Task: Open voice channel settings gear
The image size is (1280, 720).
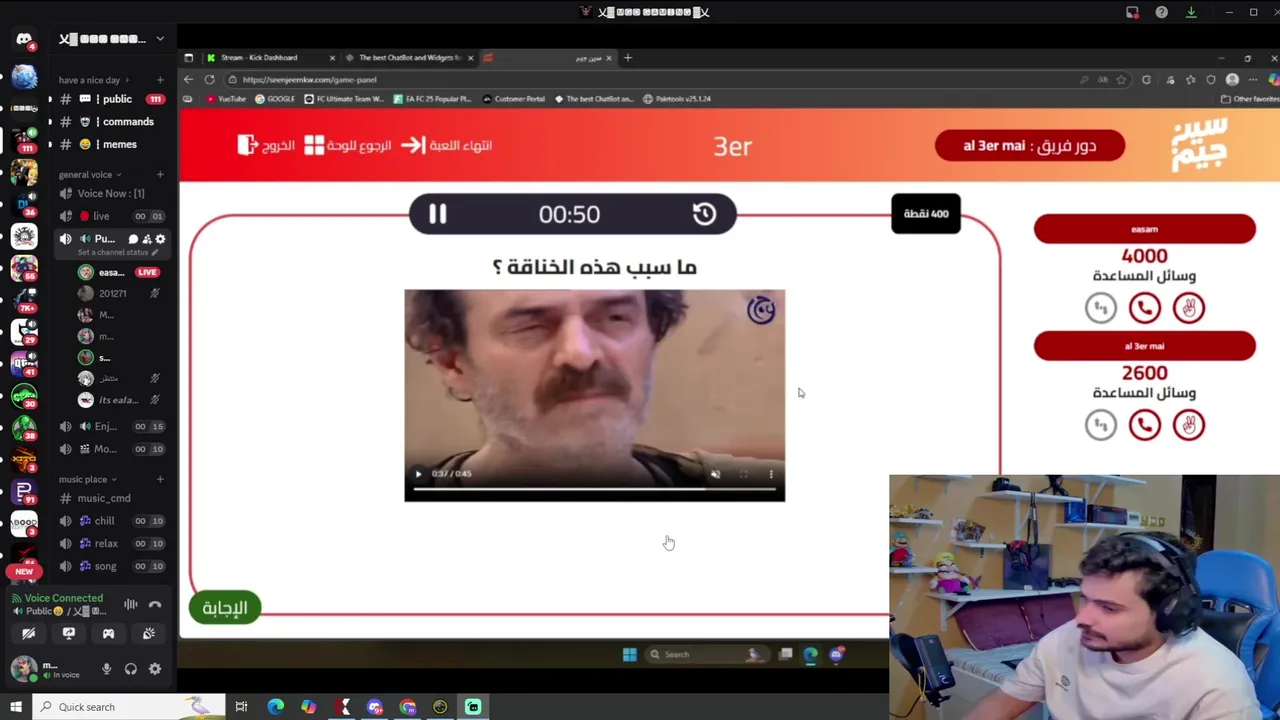Action: coord(160,239)
